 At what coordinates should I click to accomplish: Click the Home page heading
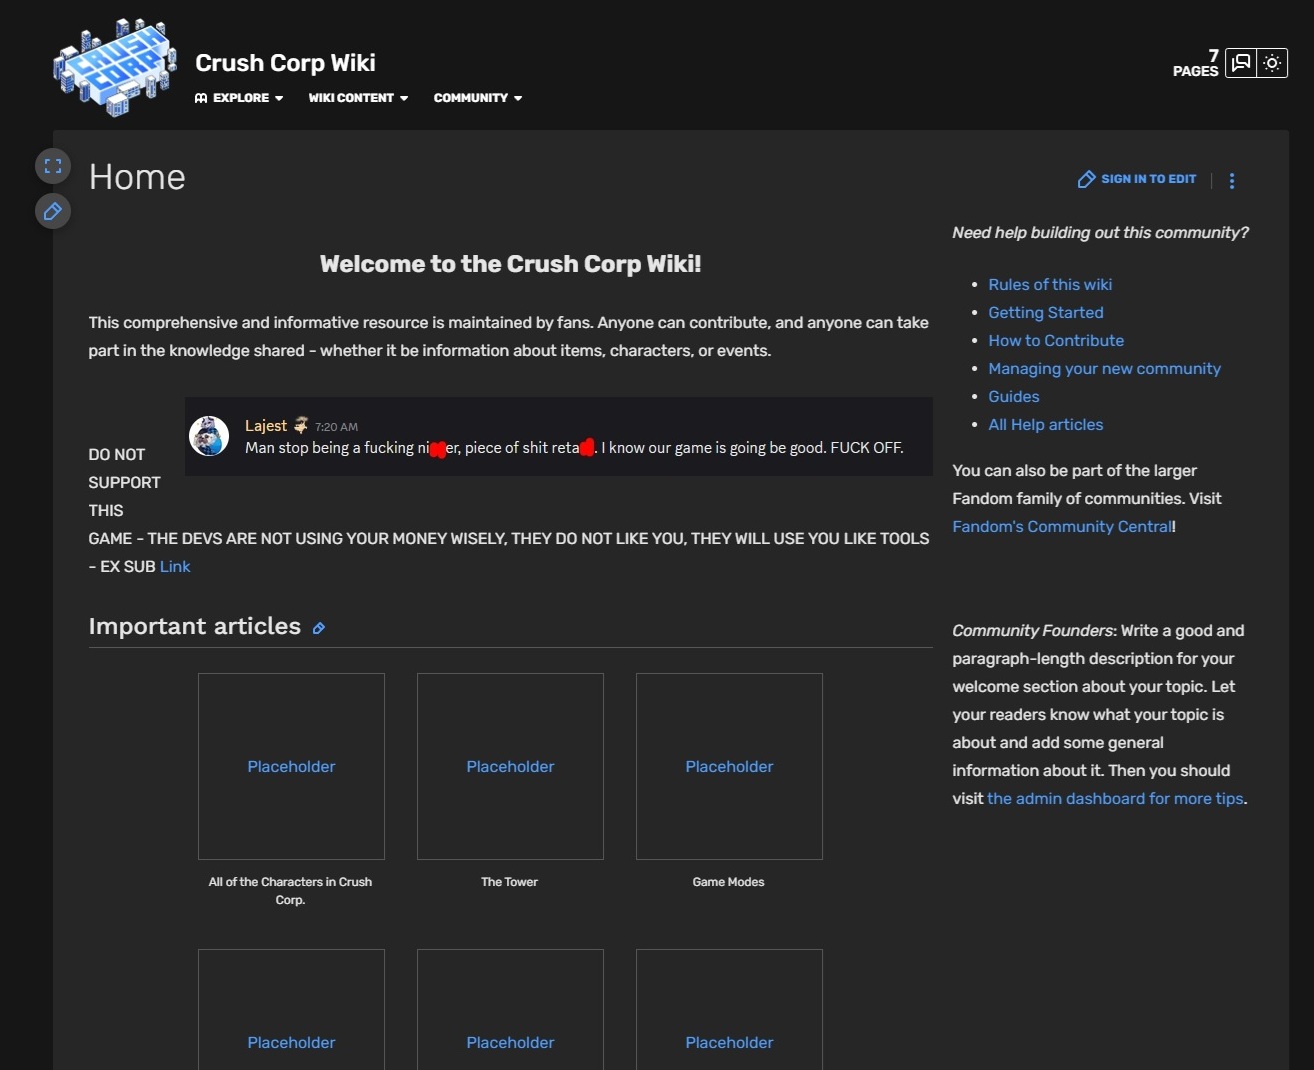click(x=137, y=178)
